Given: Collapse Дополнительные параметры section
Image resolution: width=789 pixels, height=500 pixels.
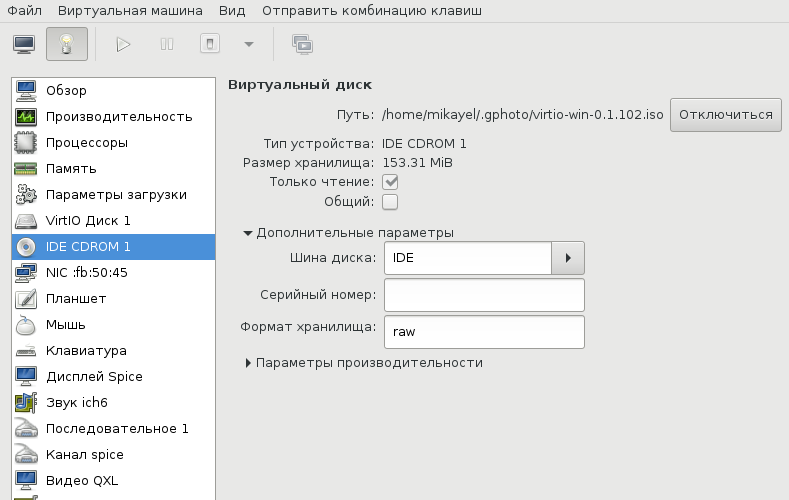Looking at the screenshot, I should coord(248,233).
